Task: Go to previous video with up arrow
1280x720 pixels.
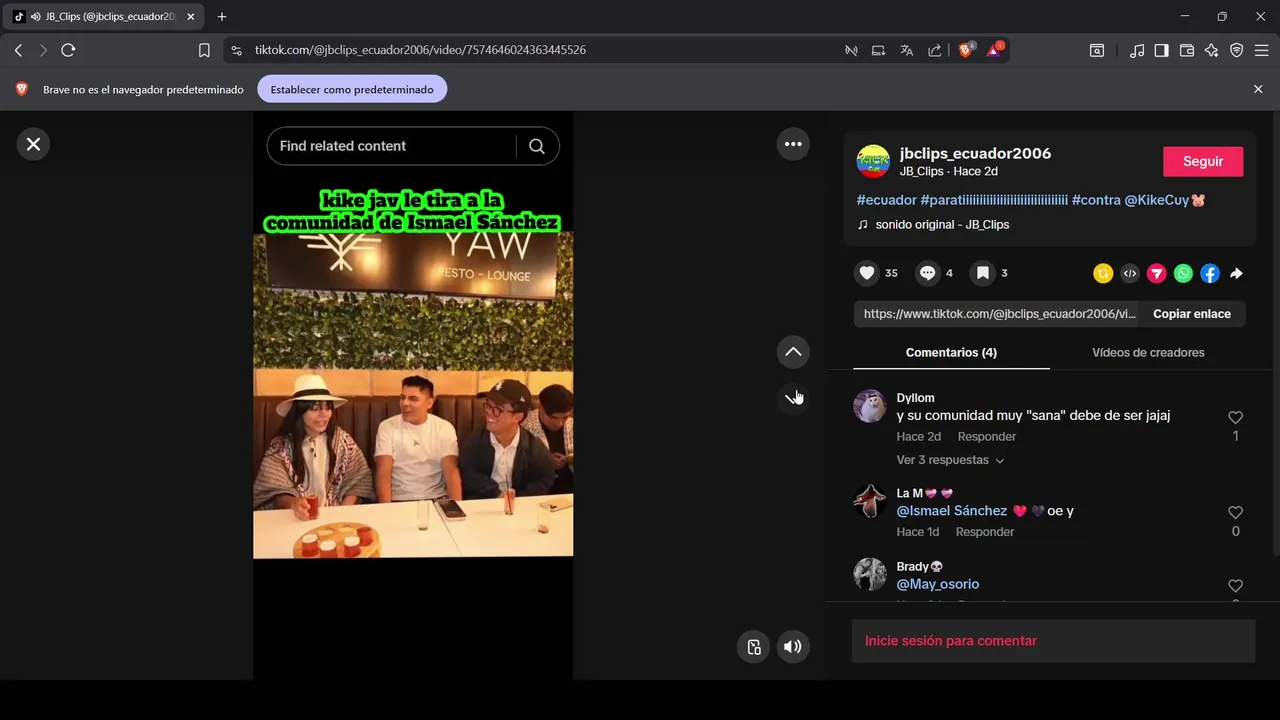Action: [x=793, y=351]
